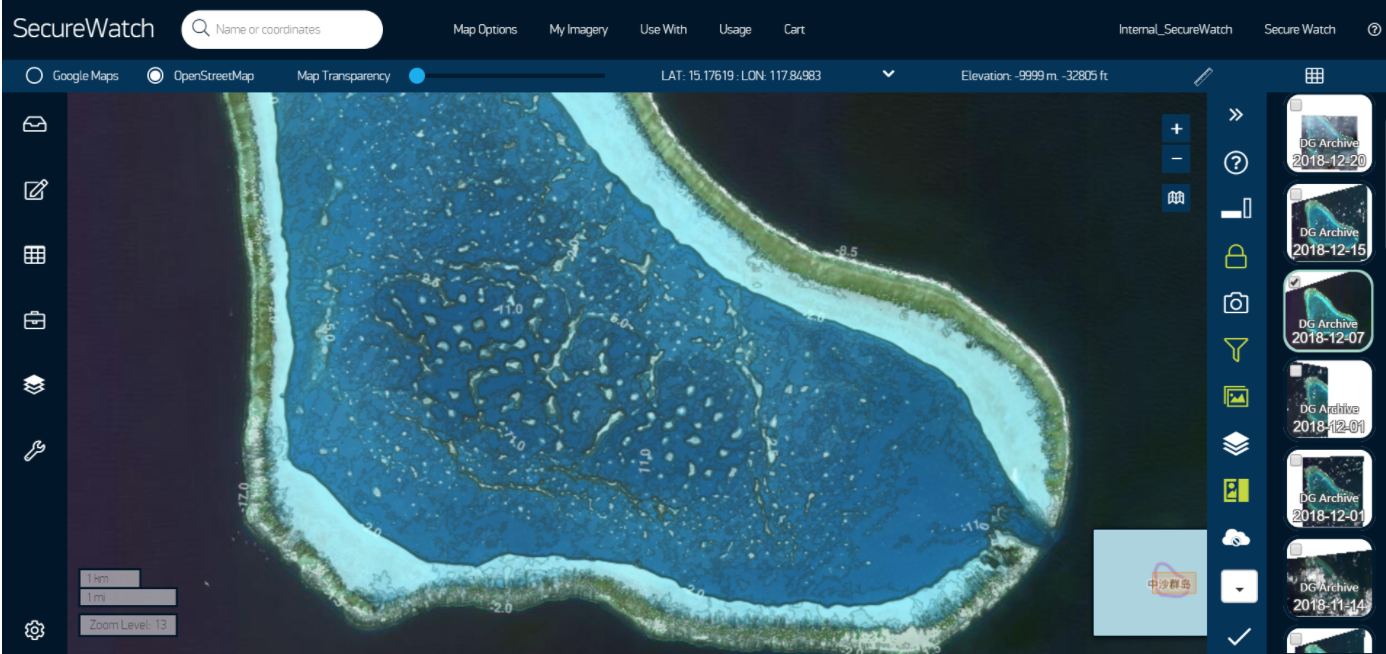Viewport: 1386px width, 654px height.
Task: Click the Map Transparency slider handle
Action: pyautogui.click(x=417, y=75)
